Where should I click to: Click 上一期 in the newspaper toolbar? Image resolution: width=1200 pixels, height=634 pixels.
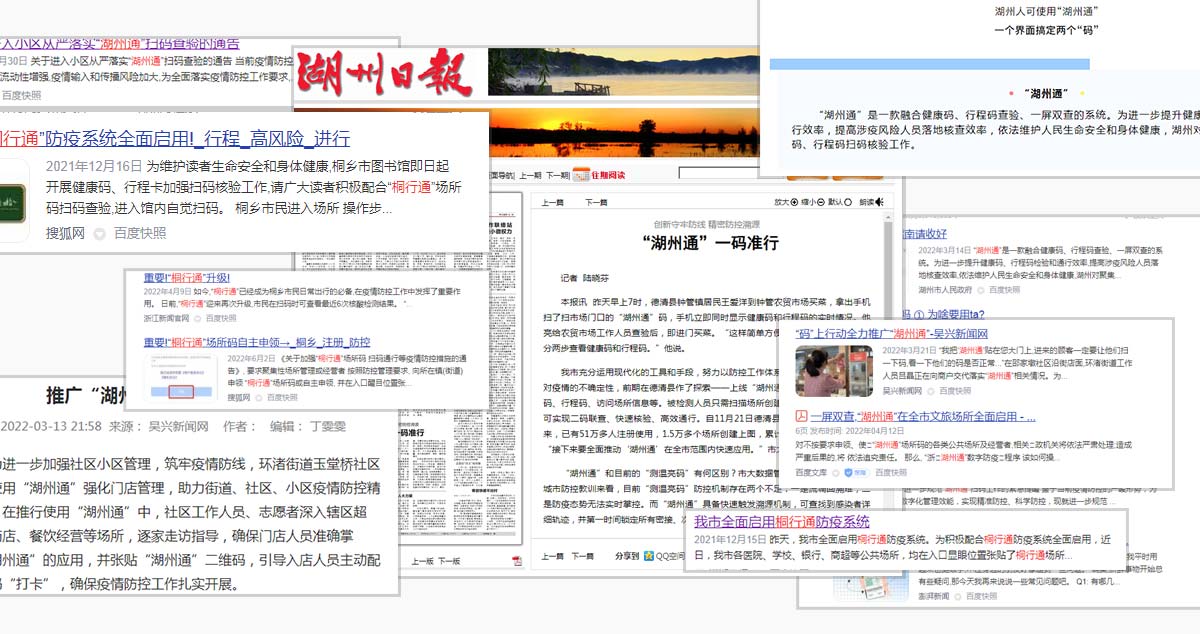click(530, 175)
